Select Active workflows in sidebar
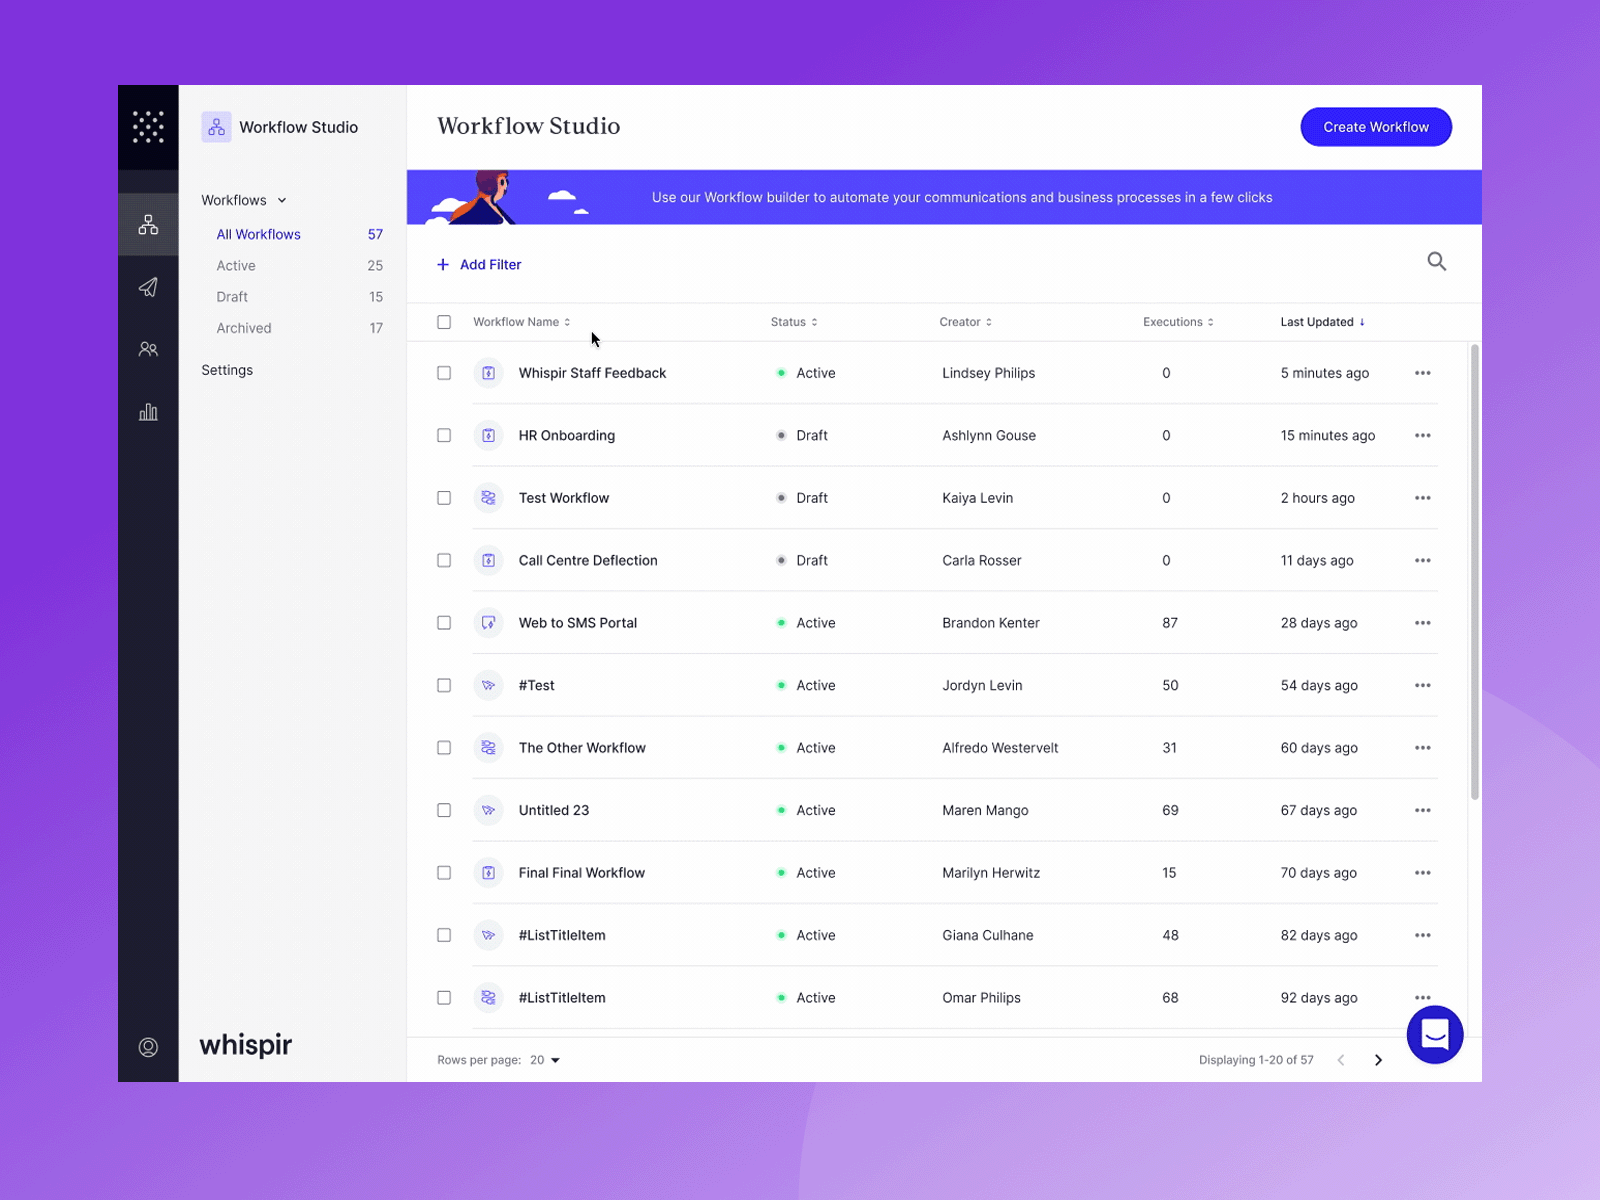1600x1200 pixels. point(236,265)
